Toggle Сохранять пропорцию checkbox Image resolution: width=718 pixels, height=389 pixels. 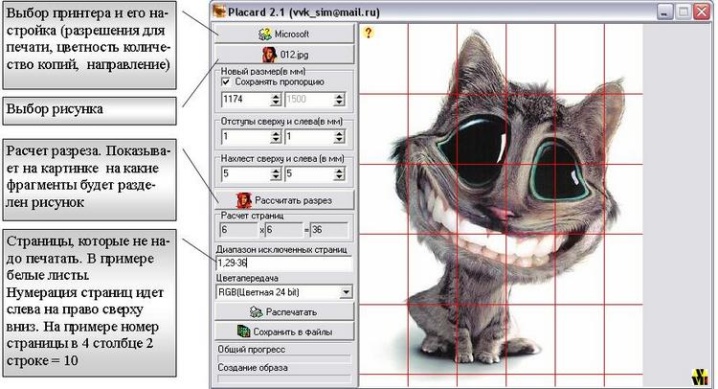click(x=225, y=82)
